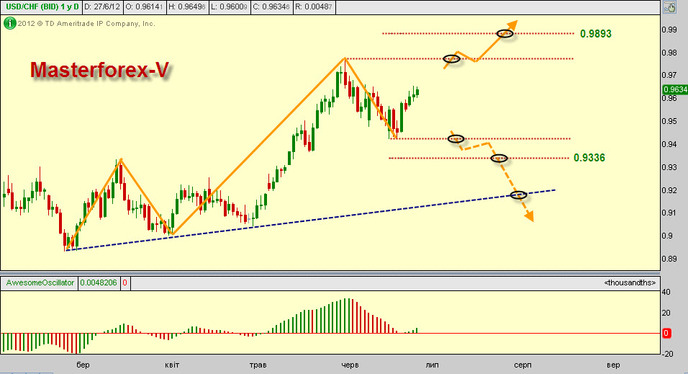Screen dimensions: 688x374
Task: Click the AwesomeOscillator value 0.0048206
Action: [x=99, y=283]
